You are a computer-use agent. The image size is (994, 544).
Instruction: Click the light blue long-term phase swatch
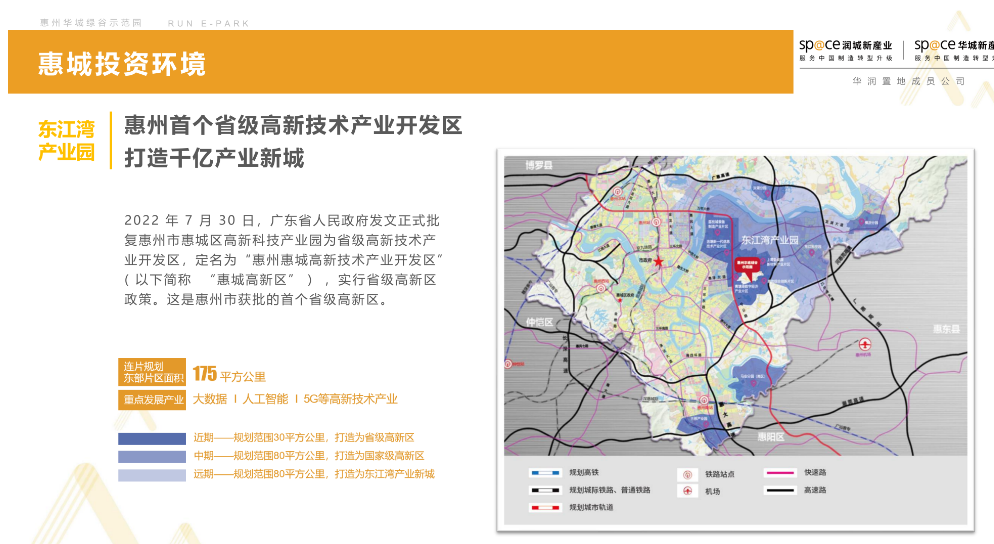[x=152, y=475]
